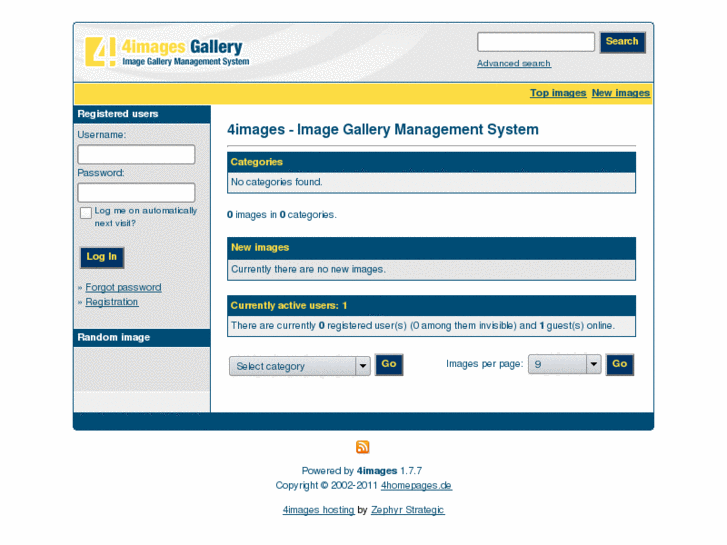Image resolution: width=727 pixels, height=545 pixels.
Task: Go to New images in yellow bar
Action: pyautogui.click(x=620, y=93)
